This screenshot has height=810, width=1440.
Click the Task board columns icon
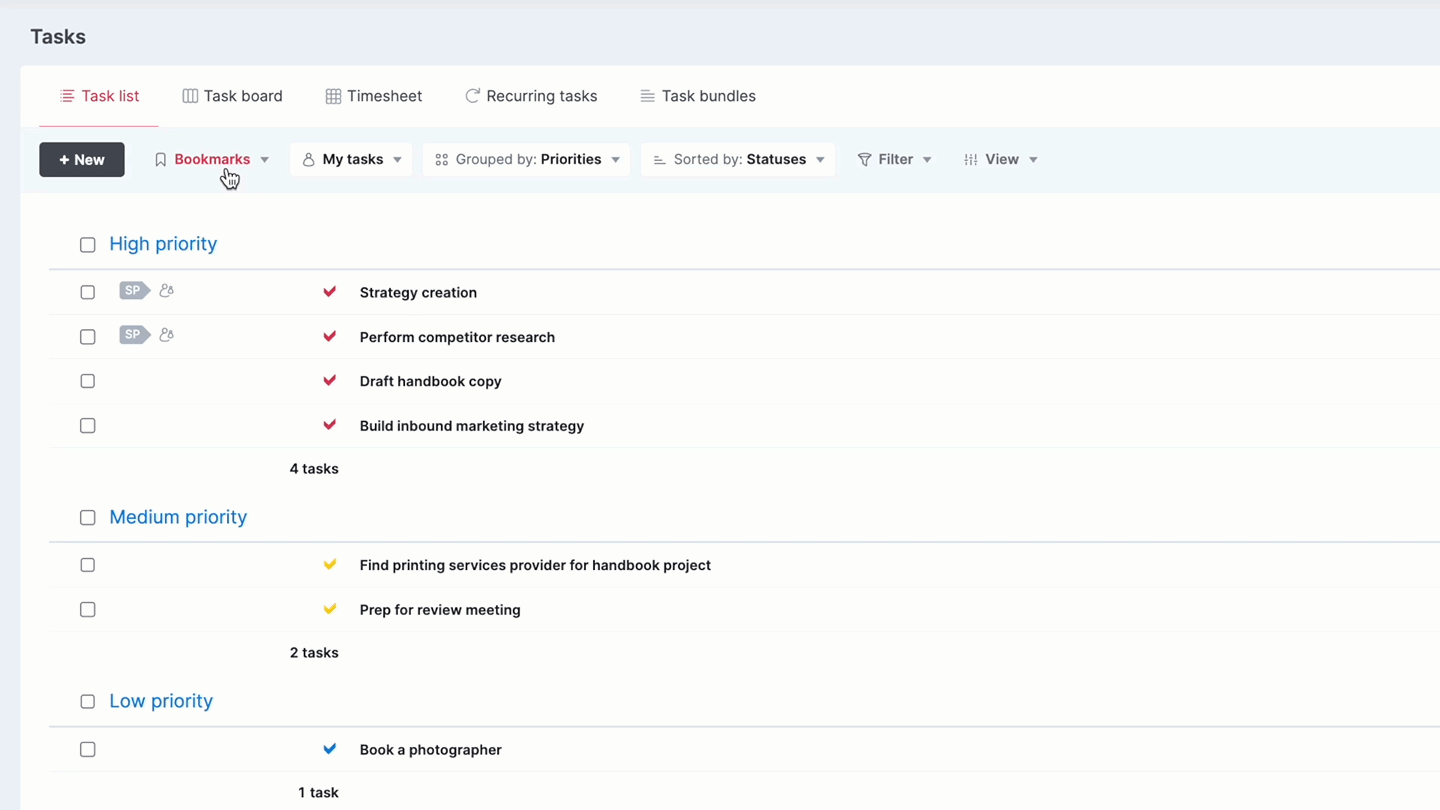[x=190, y=96]
